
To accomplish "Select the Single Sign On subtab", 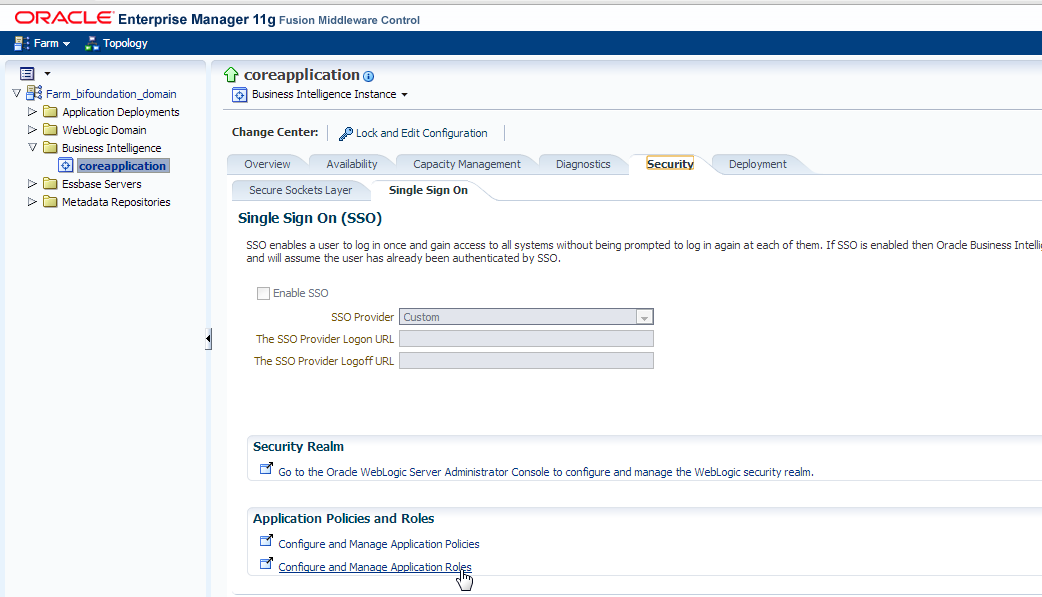I will pos(428,190).
